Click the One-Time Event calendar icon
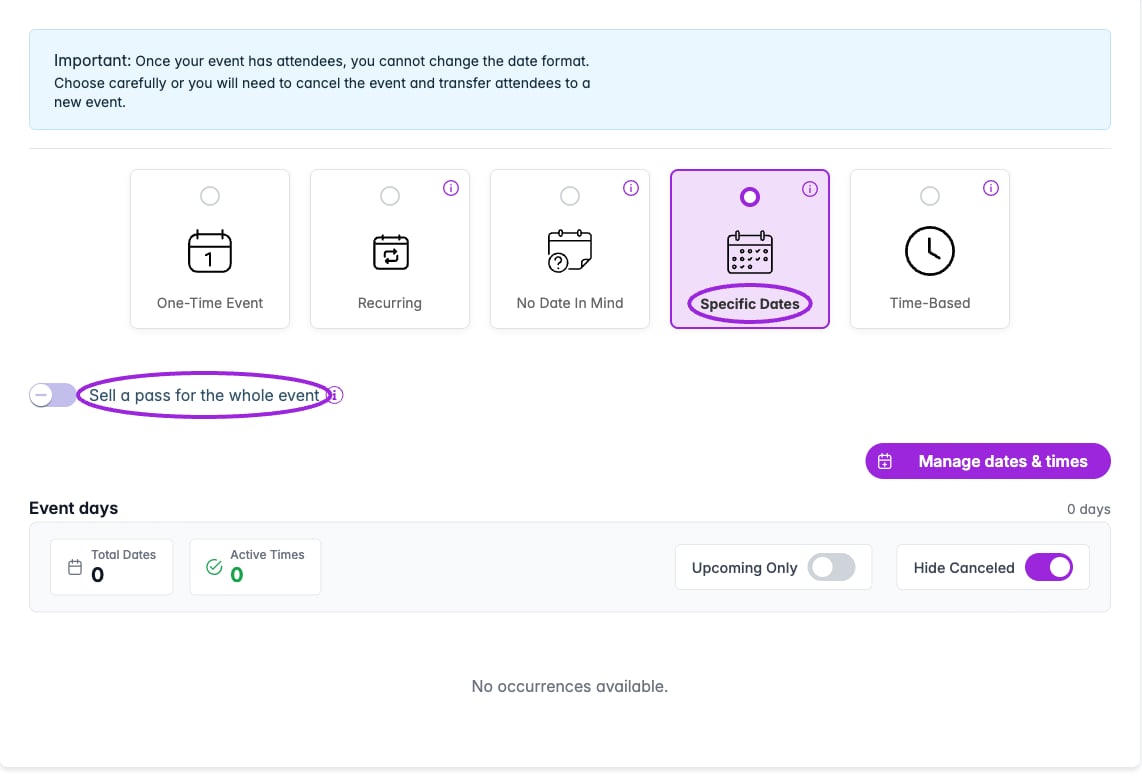 pos(210,251)
